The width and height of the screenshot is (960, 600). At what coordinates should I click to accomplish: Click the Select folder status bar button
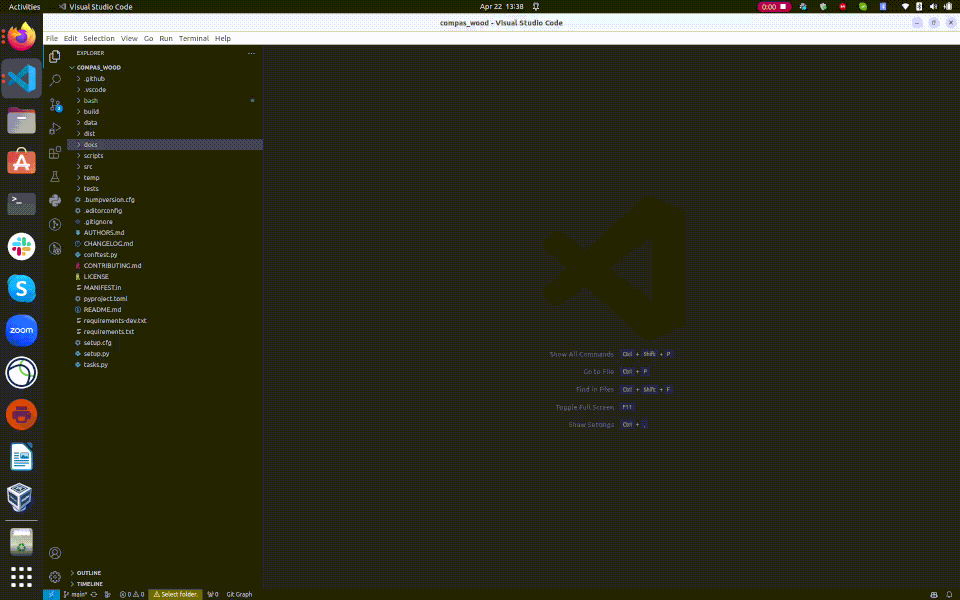click(x=176, y=594)
